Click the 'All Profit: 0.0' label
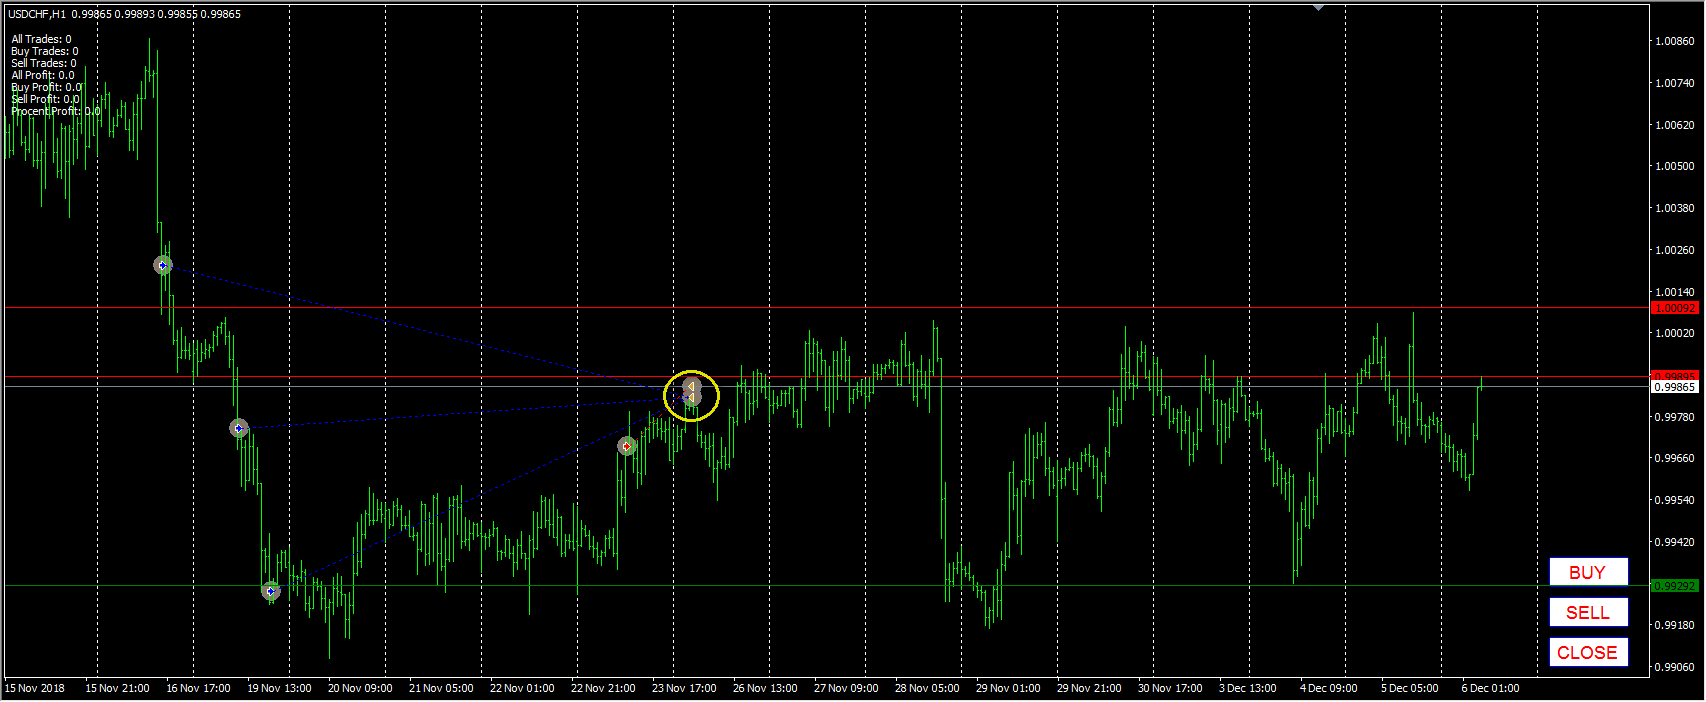The width and height of the screenshot is (1706, 702). (42, 75)
